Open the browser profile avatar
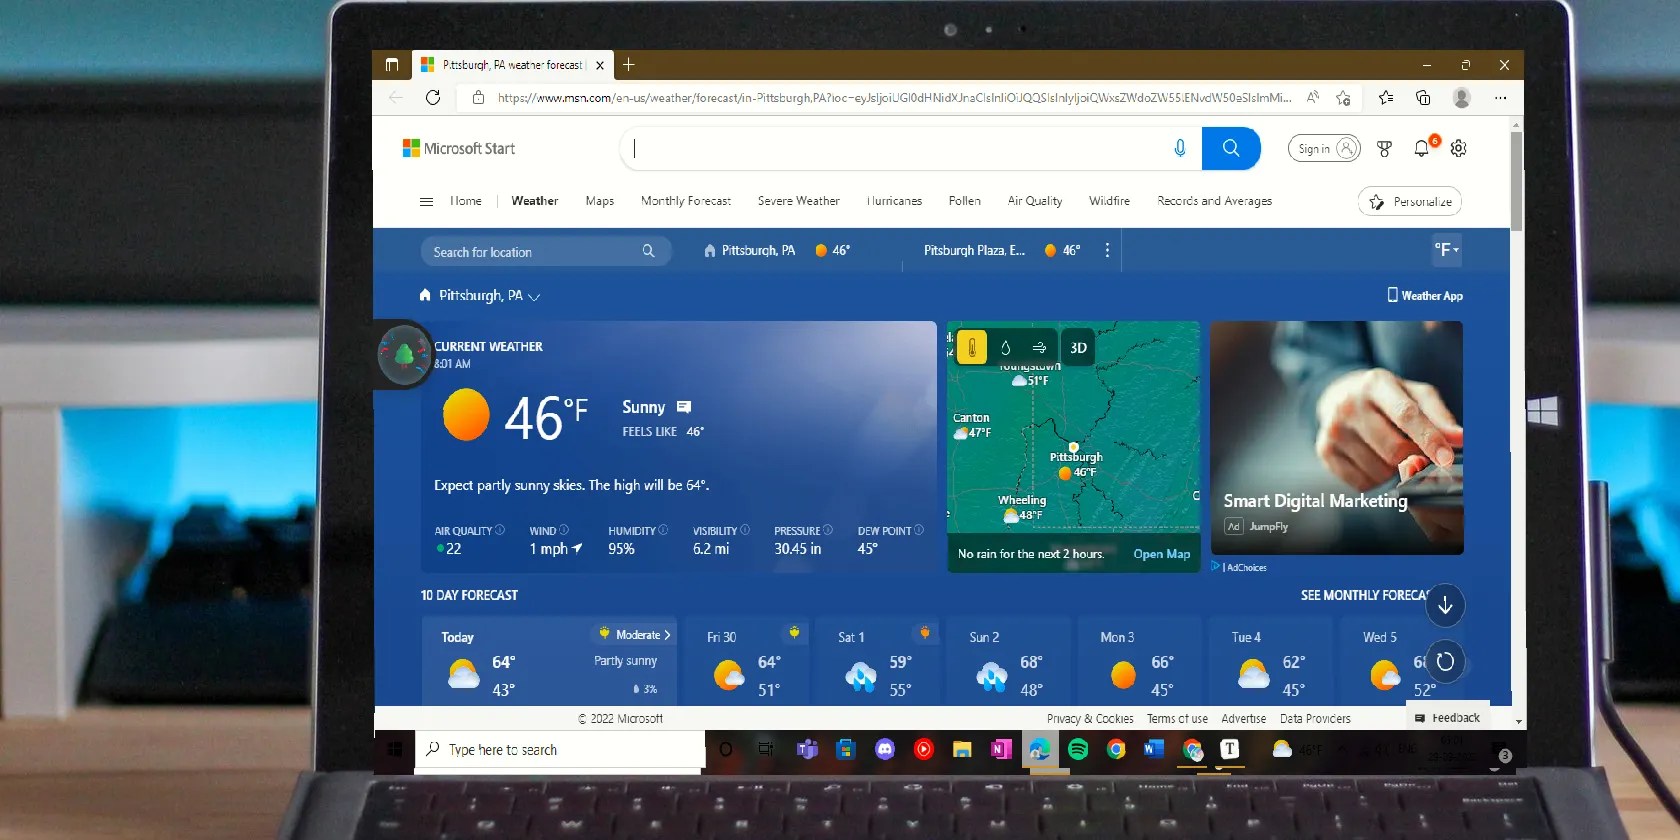This screenshot has height=840, width=1680. [1461, 97]
